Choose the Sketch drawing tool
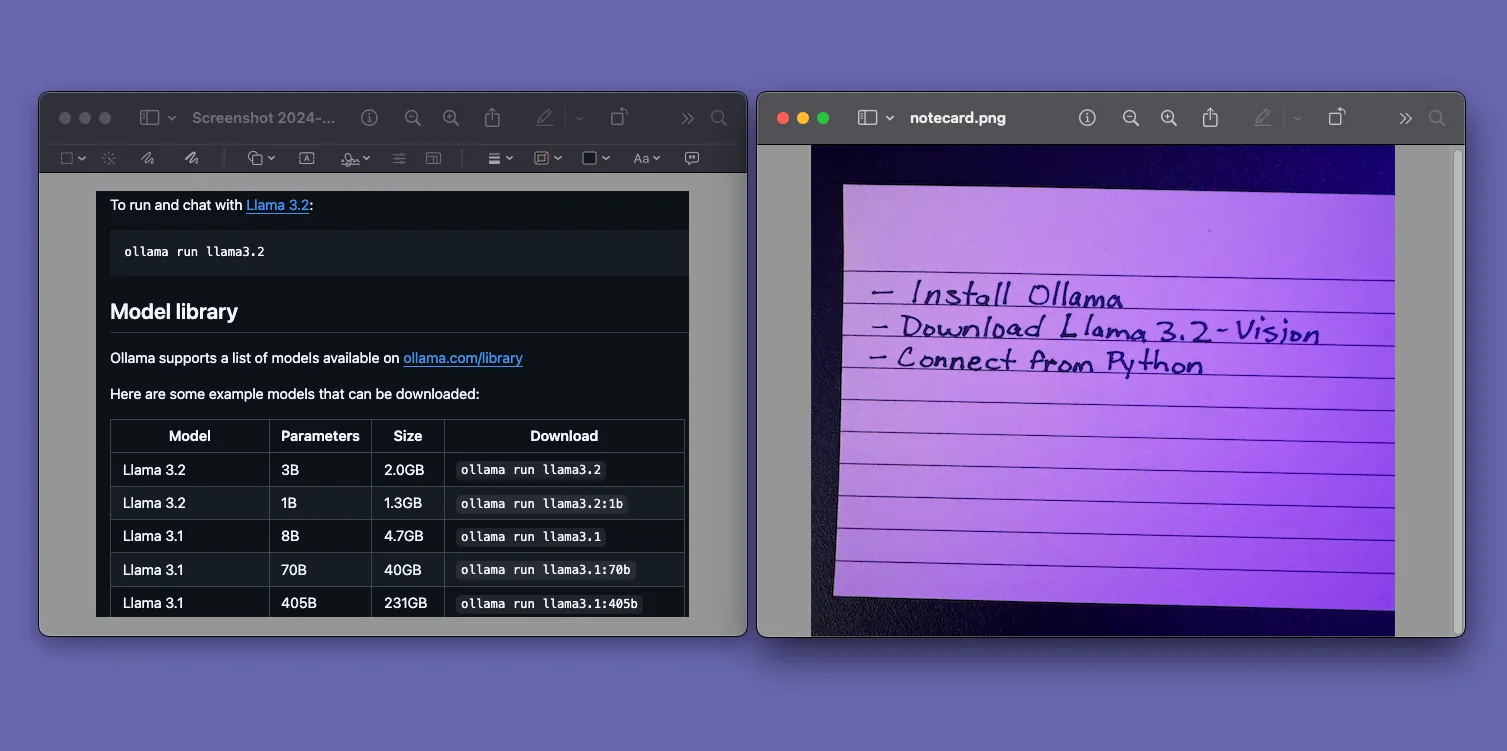 point(148,158)
